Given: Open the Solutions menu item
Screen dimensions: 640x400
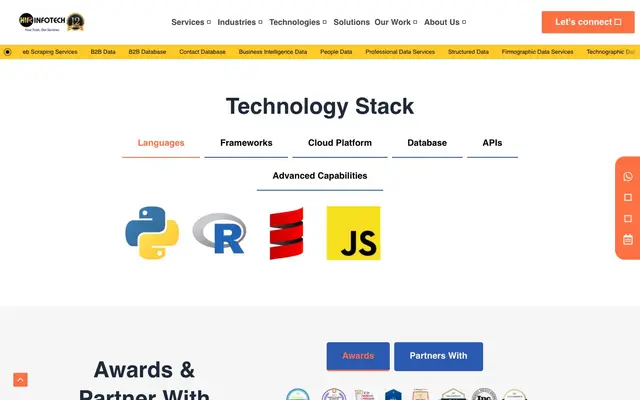Looking at the screenshot, I should point(351,22).
